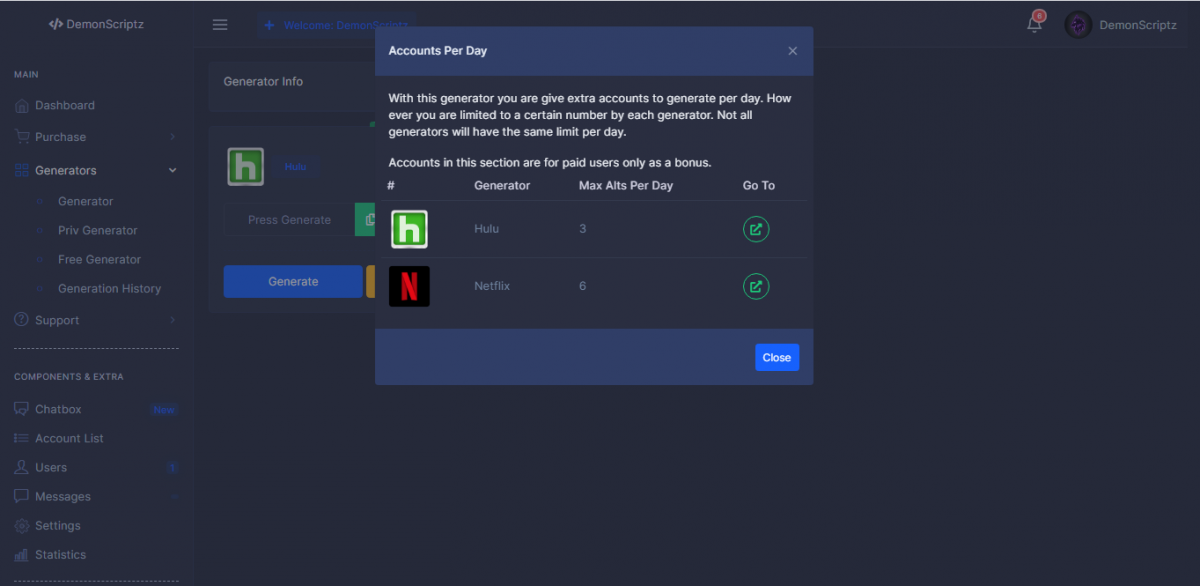Click the DemonScriptz logo in header
Screen dimensions: 1200x586
[96, 25]
